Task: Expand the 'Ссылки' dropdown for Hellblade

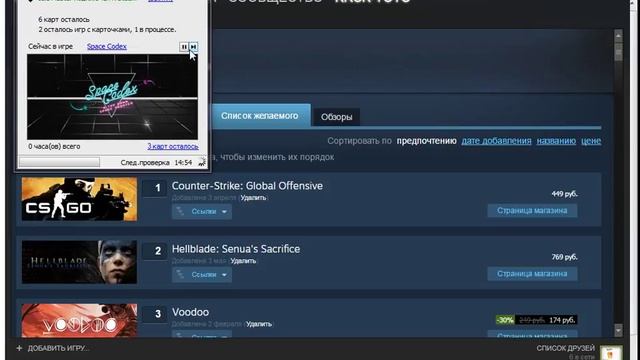Action: [x=202, y=275]
